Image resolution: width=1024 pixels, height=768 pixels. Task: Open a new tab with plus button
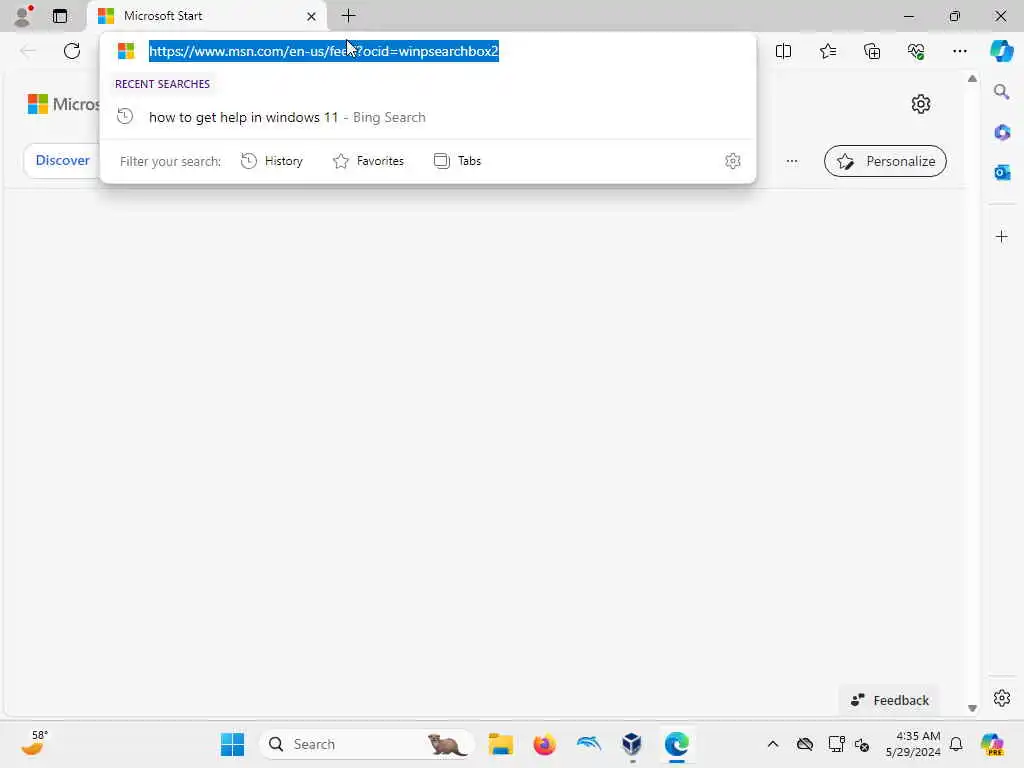pos(349,16)
